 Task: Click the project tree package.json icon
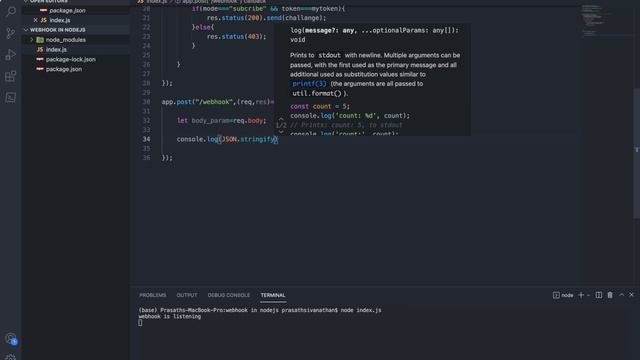(40, 69)
